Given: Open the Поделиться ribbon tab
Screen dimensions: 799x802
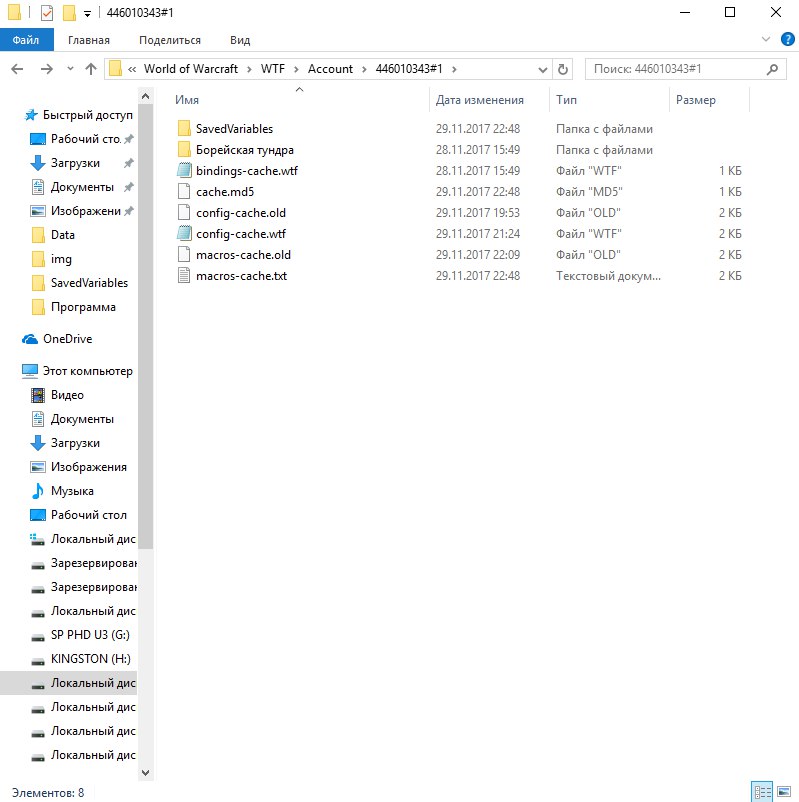Looking at the screenshot, I should click(x=170, y=40).
